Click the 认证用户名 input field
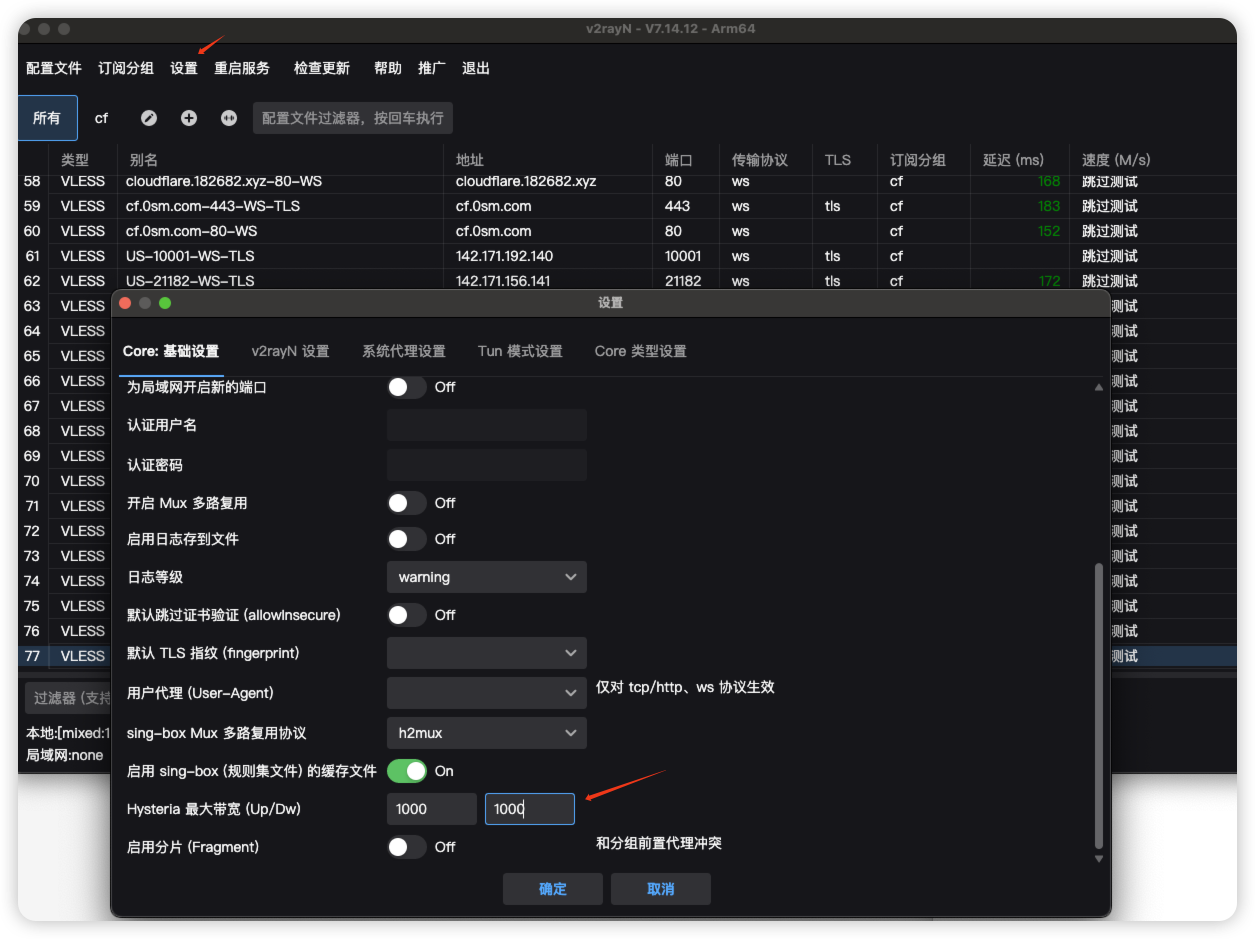 pyautogui.click(x=486, y=425)
